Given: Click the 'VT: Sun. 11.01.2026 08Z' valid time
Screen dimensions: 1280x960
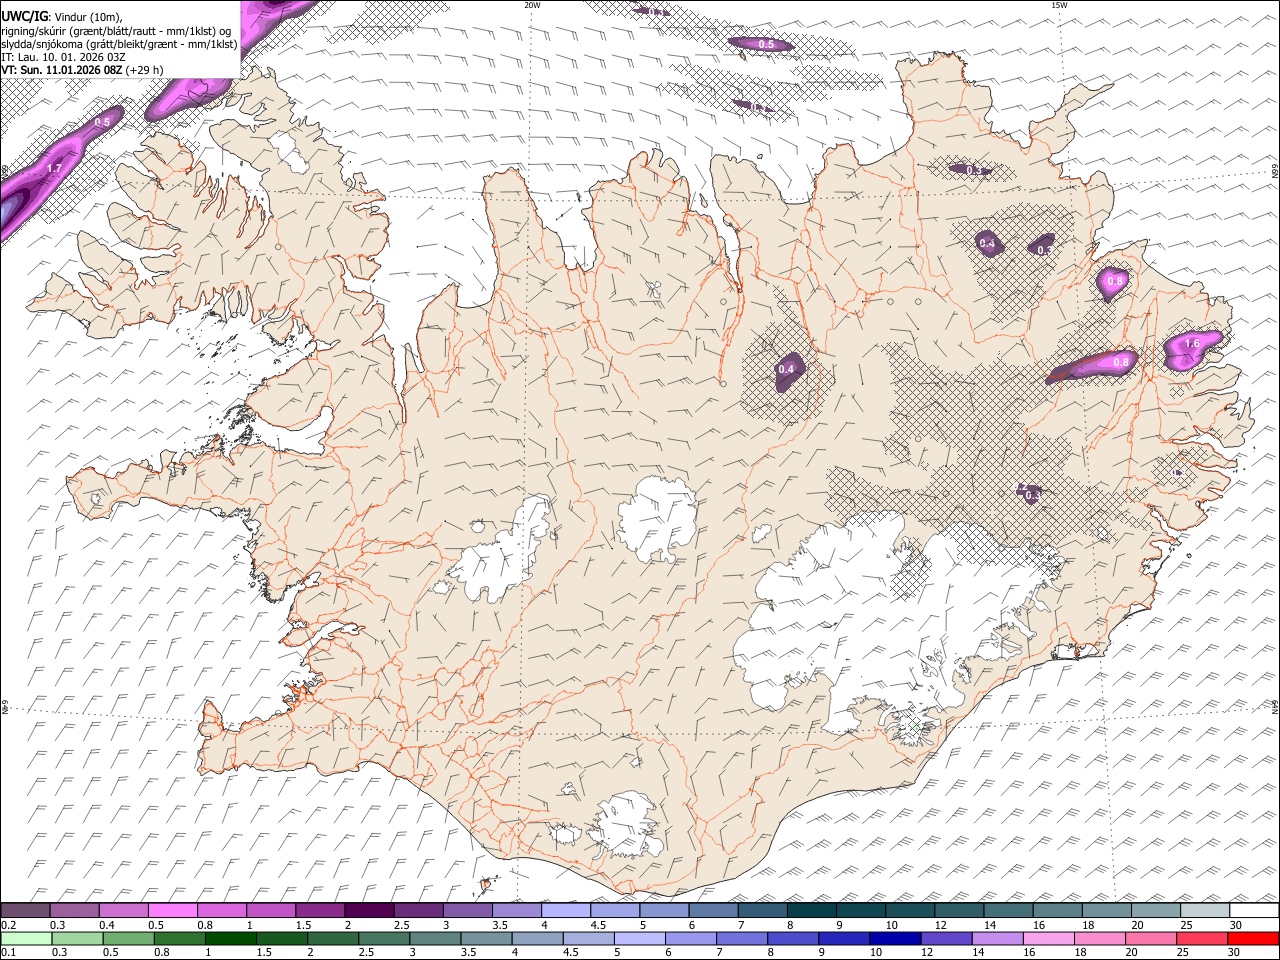Looking at the screenshot, I should 61,70.
